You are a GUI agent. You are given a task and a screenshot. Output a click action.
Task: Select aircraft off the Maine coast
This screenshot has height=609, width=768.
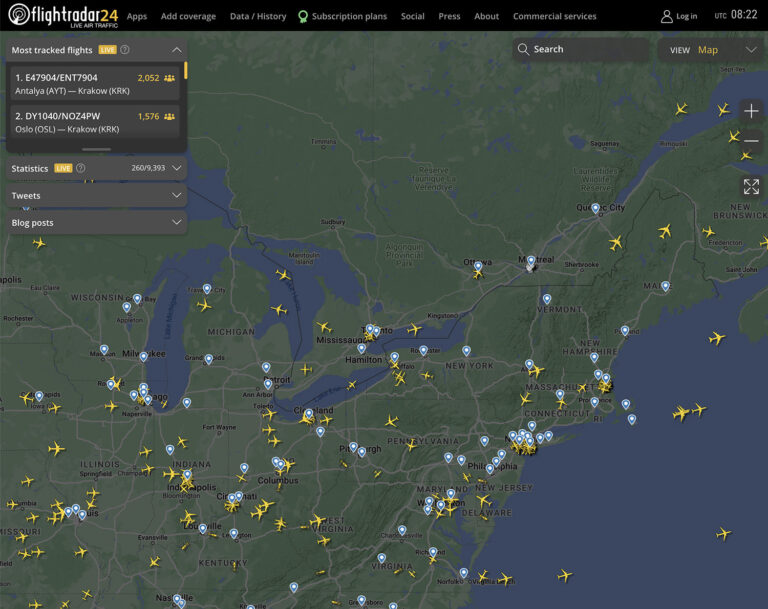pos(717,338)
